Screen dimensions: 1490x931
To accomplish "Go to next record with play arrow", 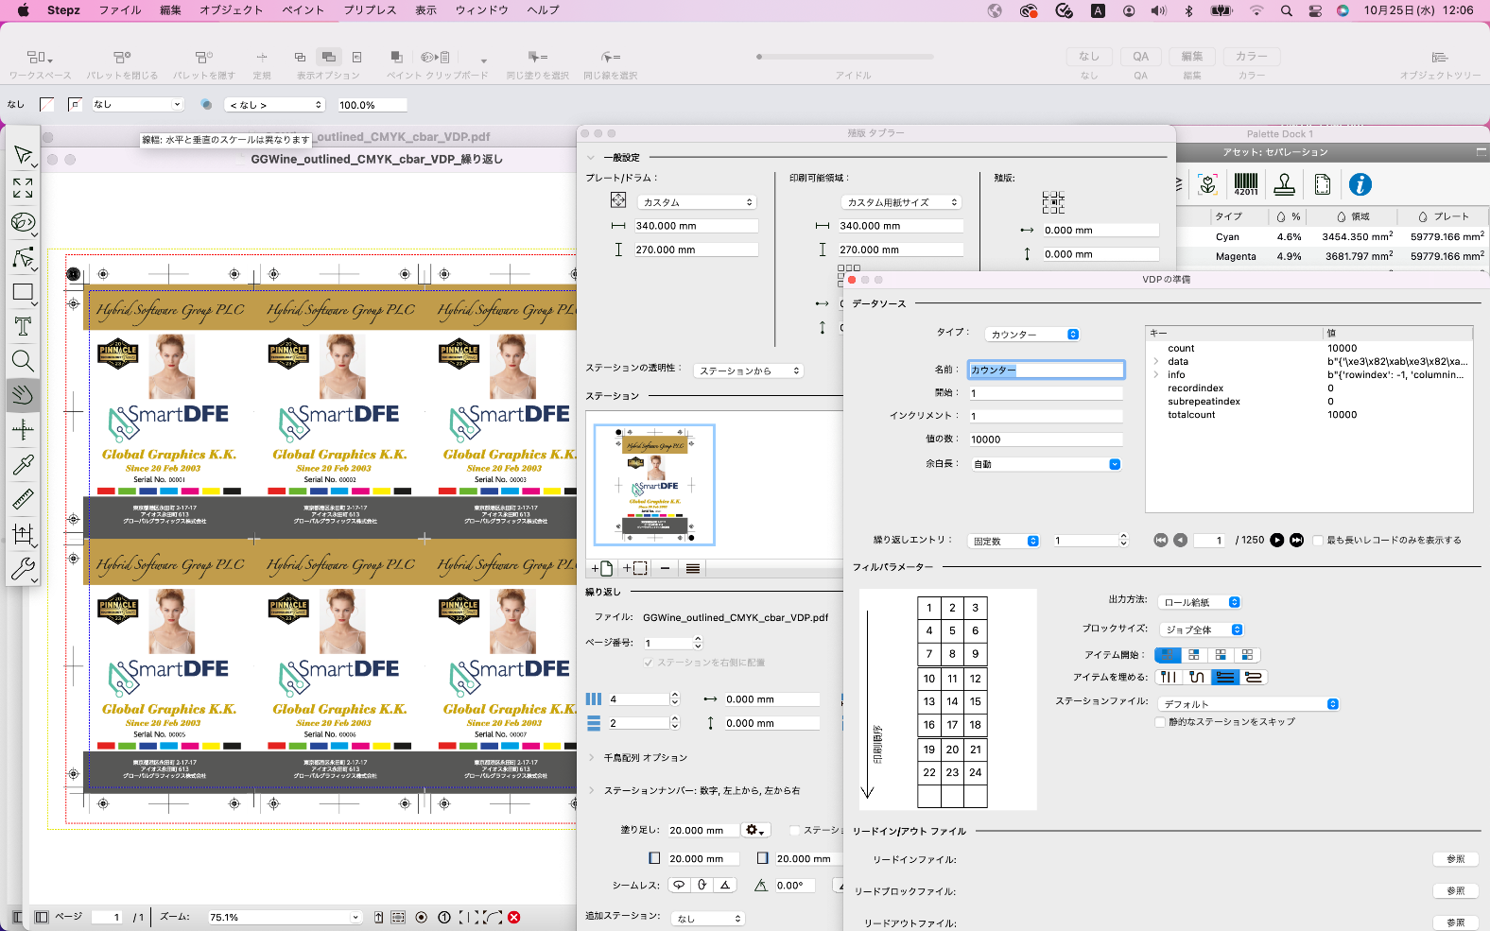I will click(1277, 540).
